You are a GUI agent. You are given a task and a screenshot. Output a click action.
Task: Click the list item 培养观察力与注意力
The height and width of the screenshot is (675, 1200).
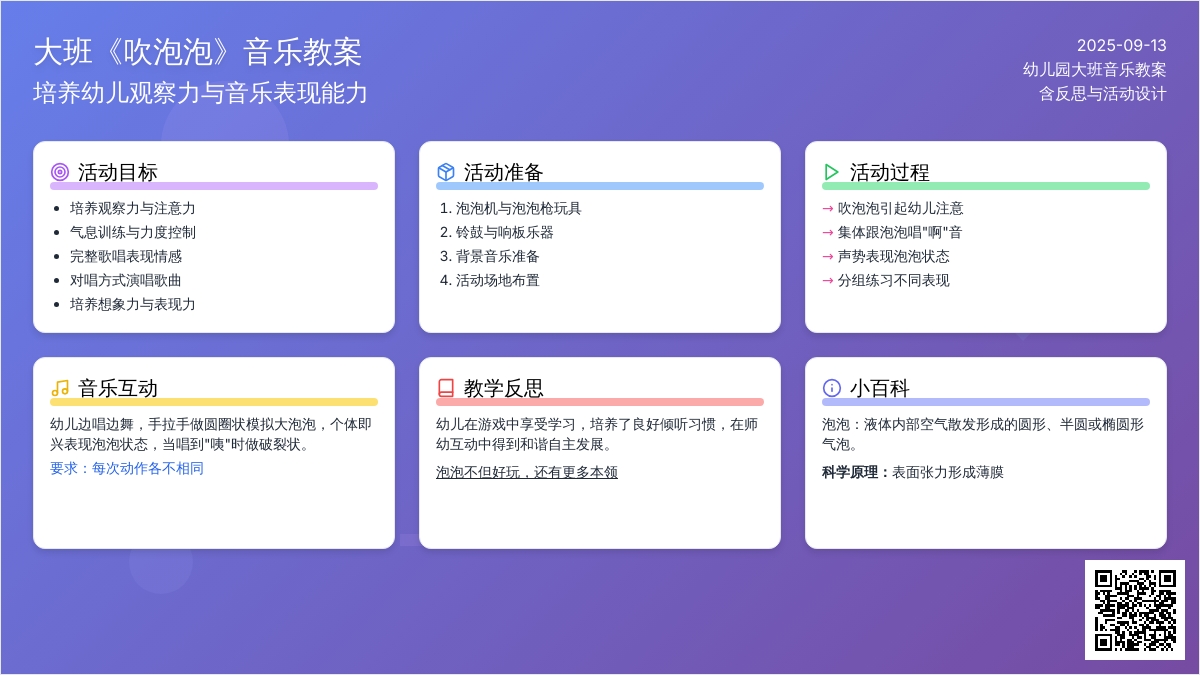132,208
